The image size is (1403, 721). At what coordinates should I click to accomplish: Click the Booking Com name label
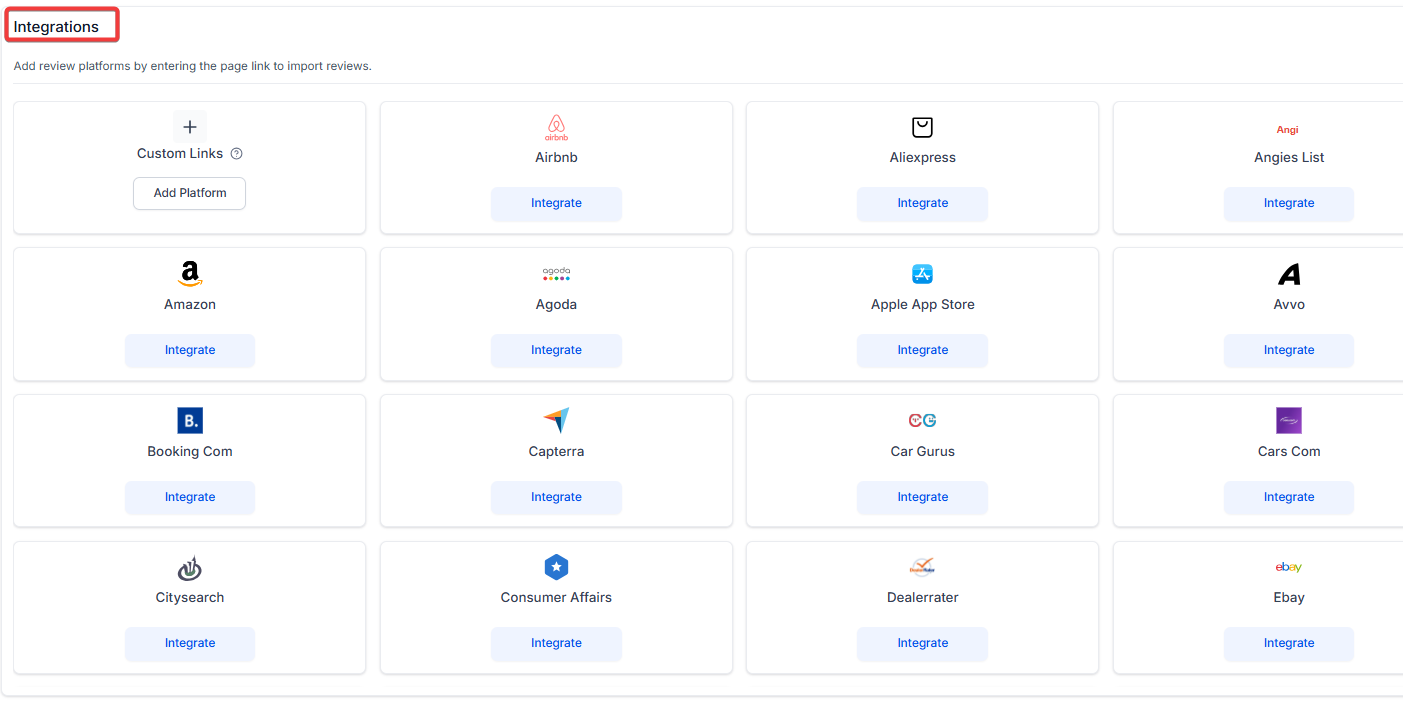[190, 451]
